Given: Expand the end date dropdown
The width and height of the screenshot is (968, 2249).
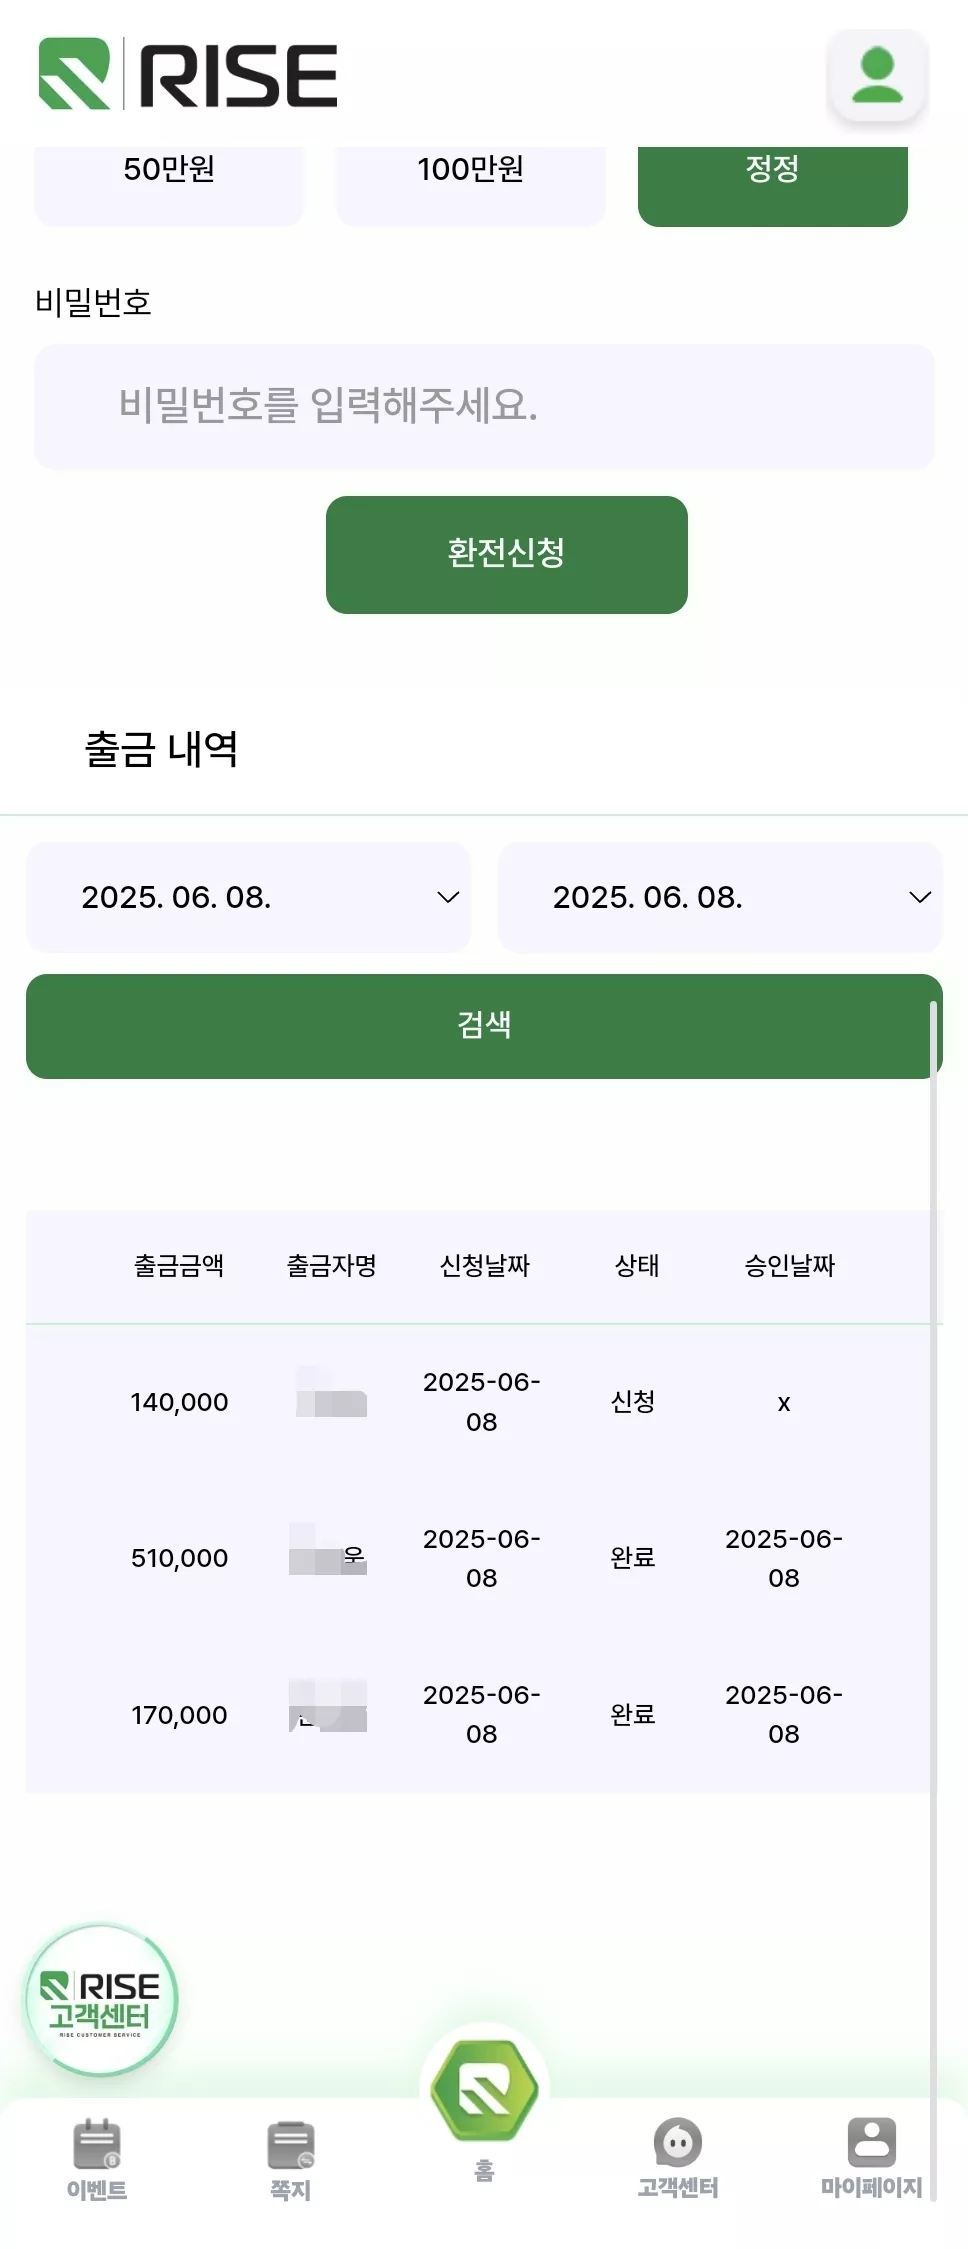Looking at the screenshot, I should point(720,897).
